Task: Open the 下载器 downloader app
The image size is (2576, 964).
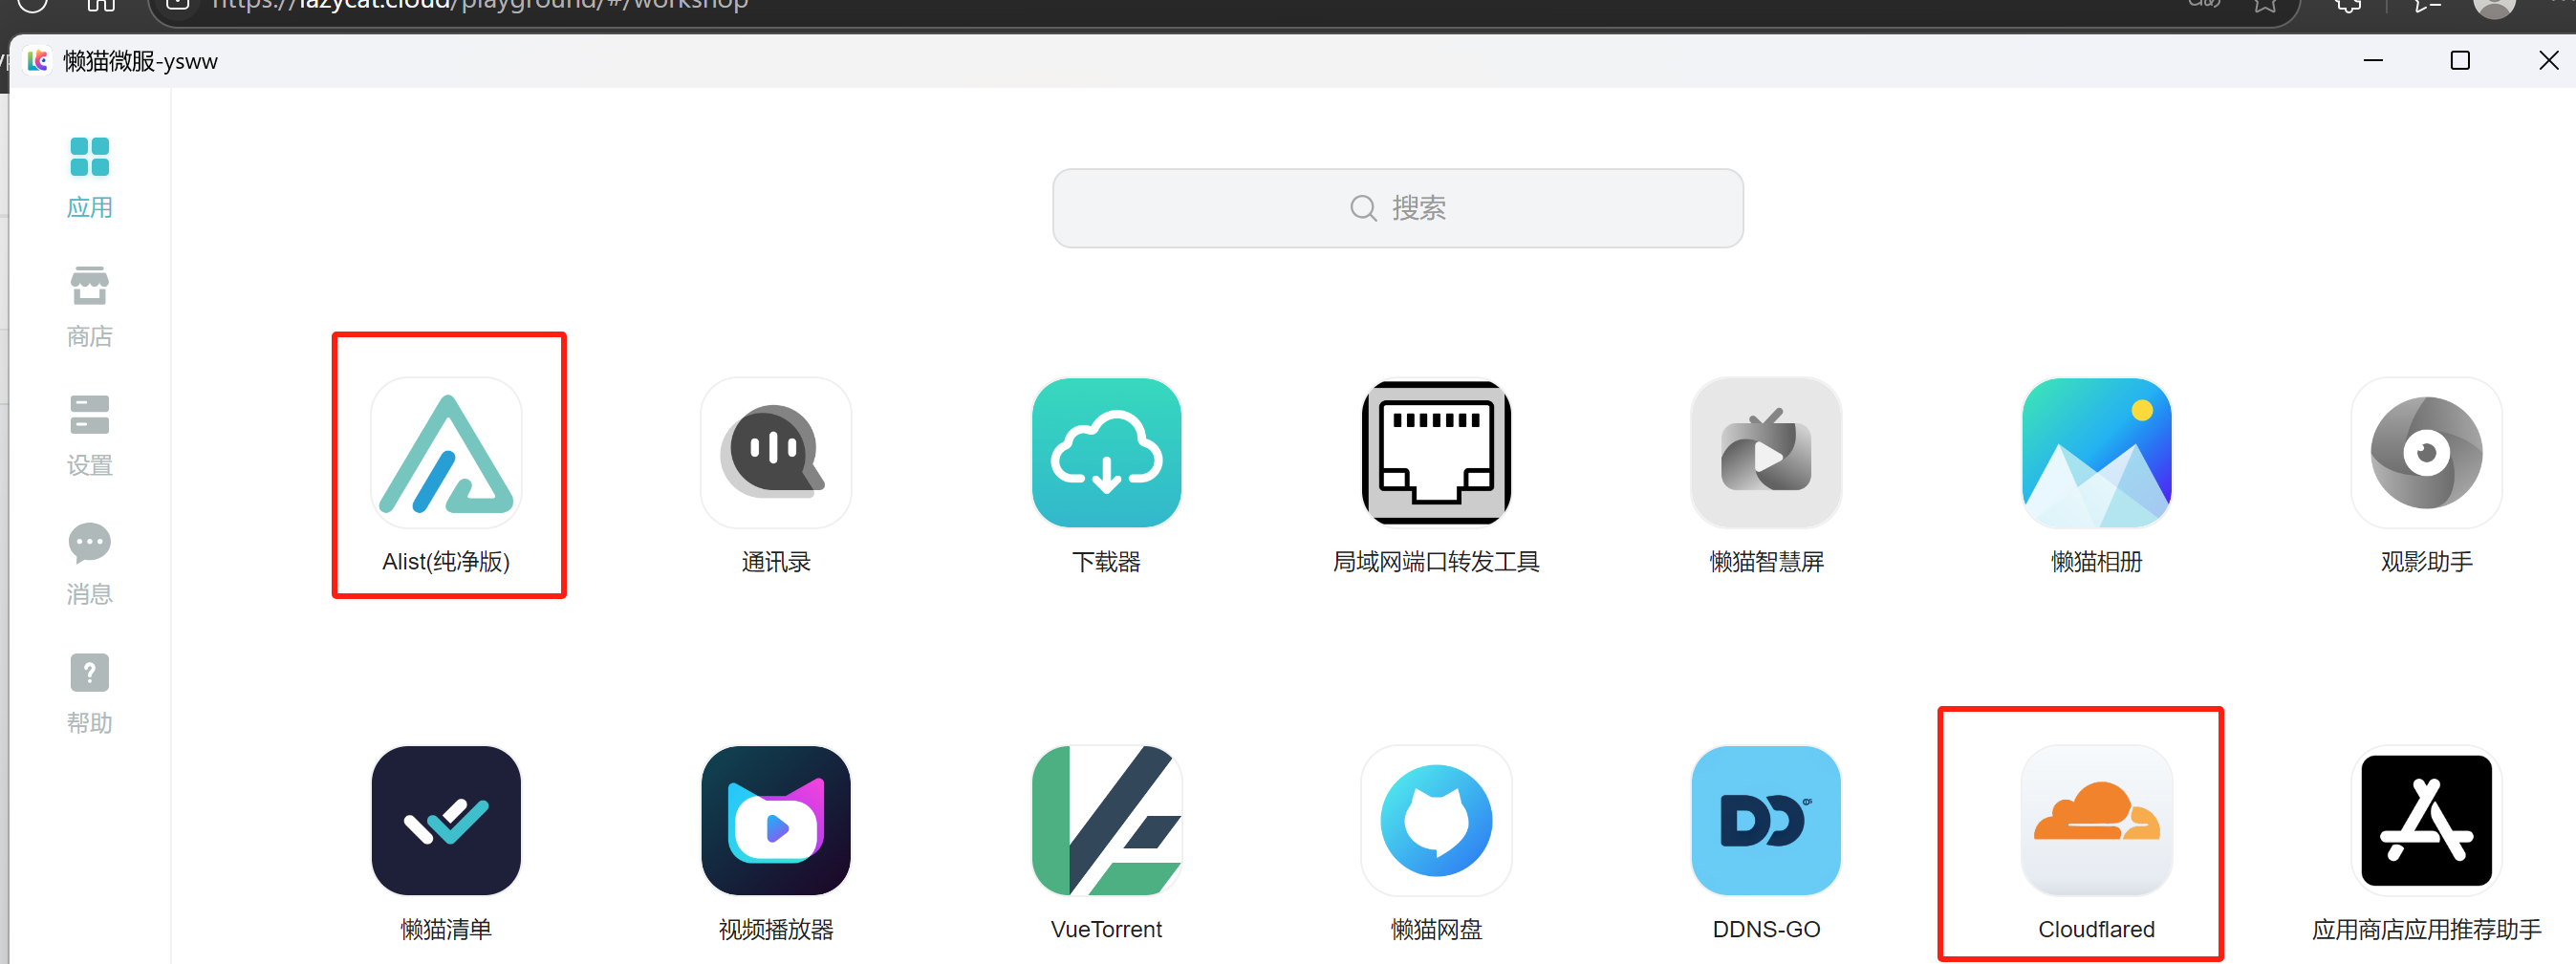Action: [x=1106, y=453]
